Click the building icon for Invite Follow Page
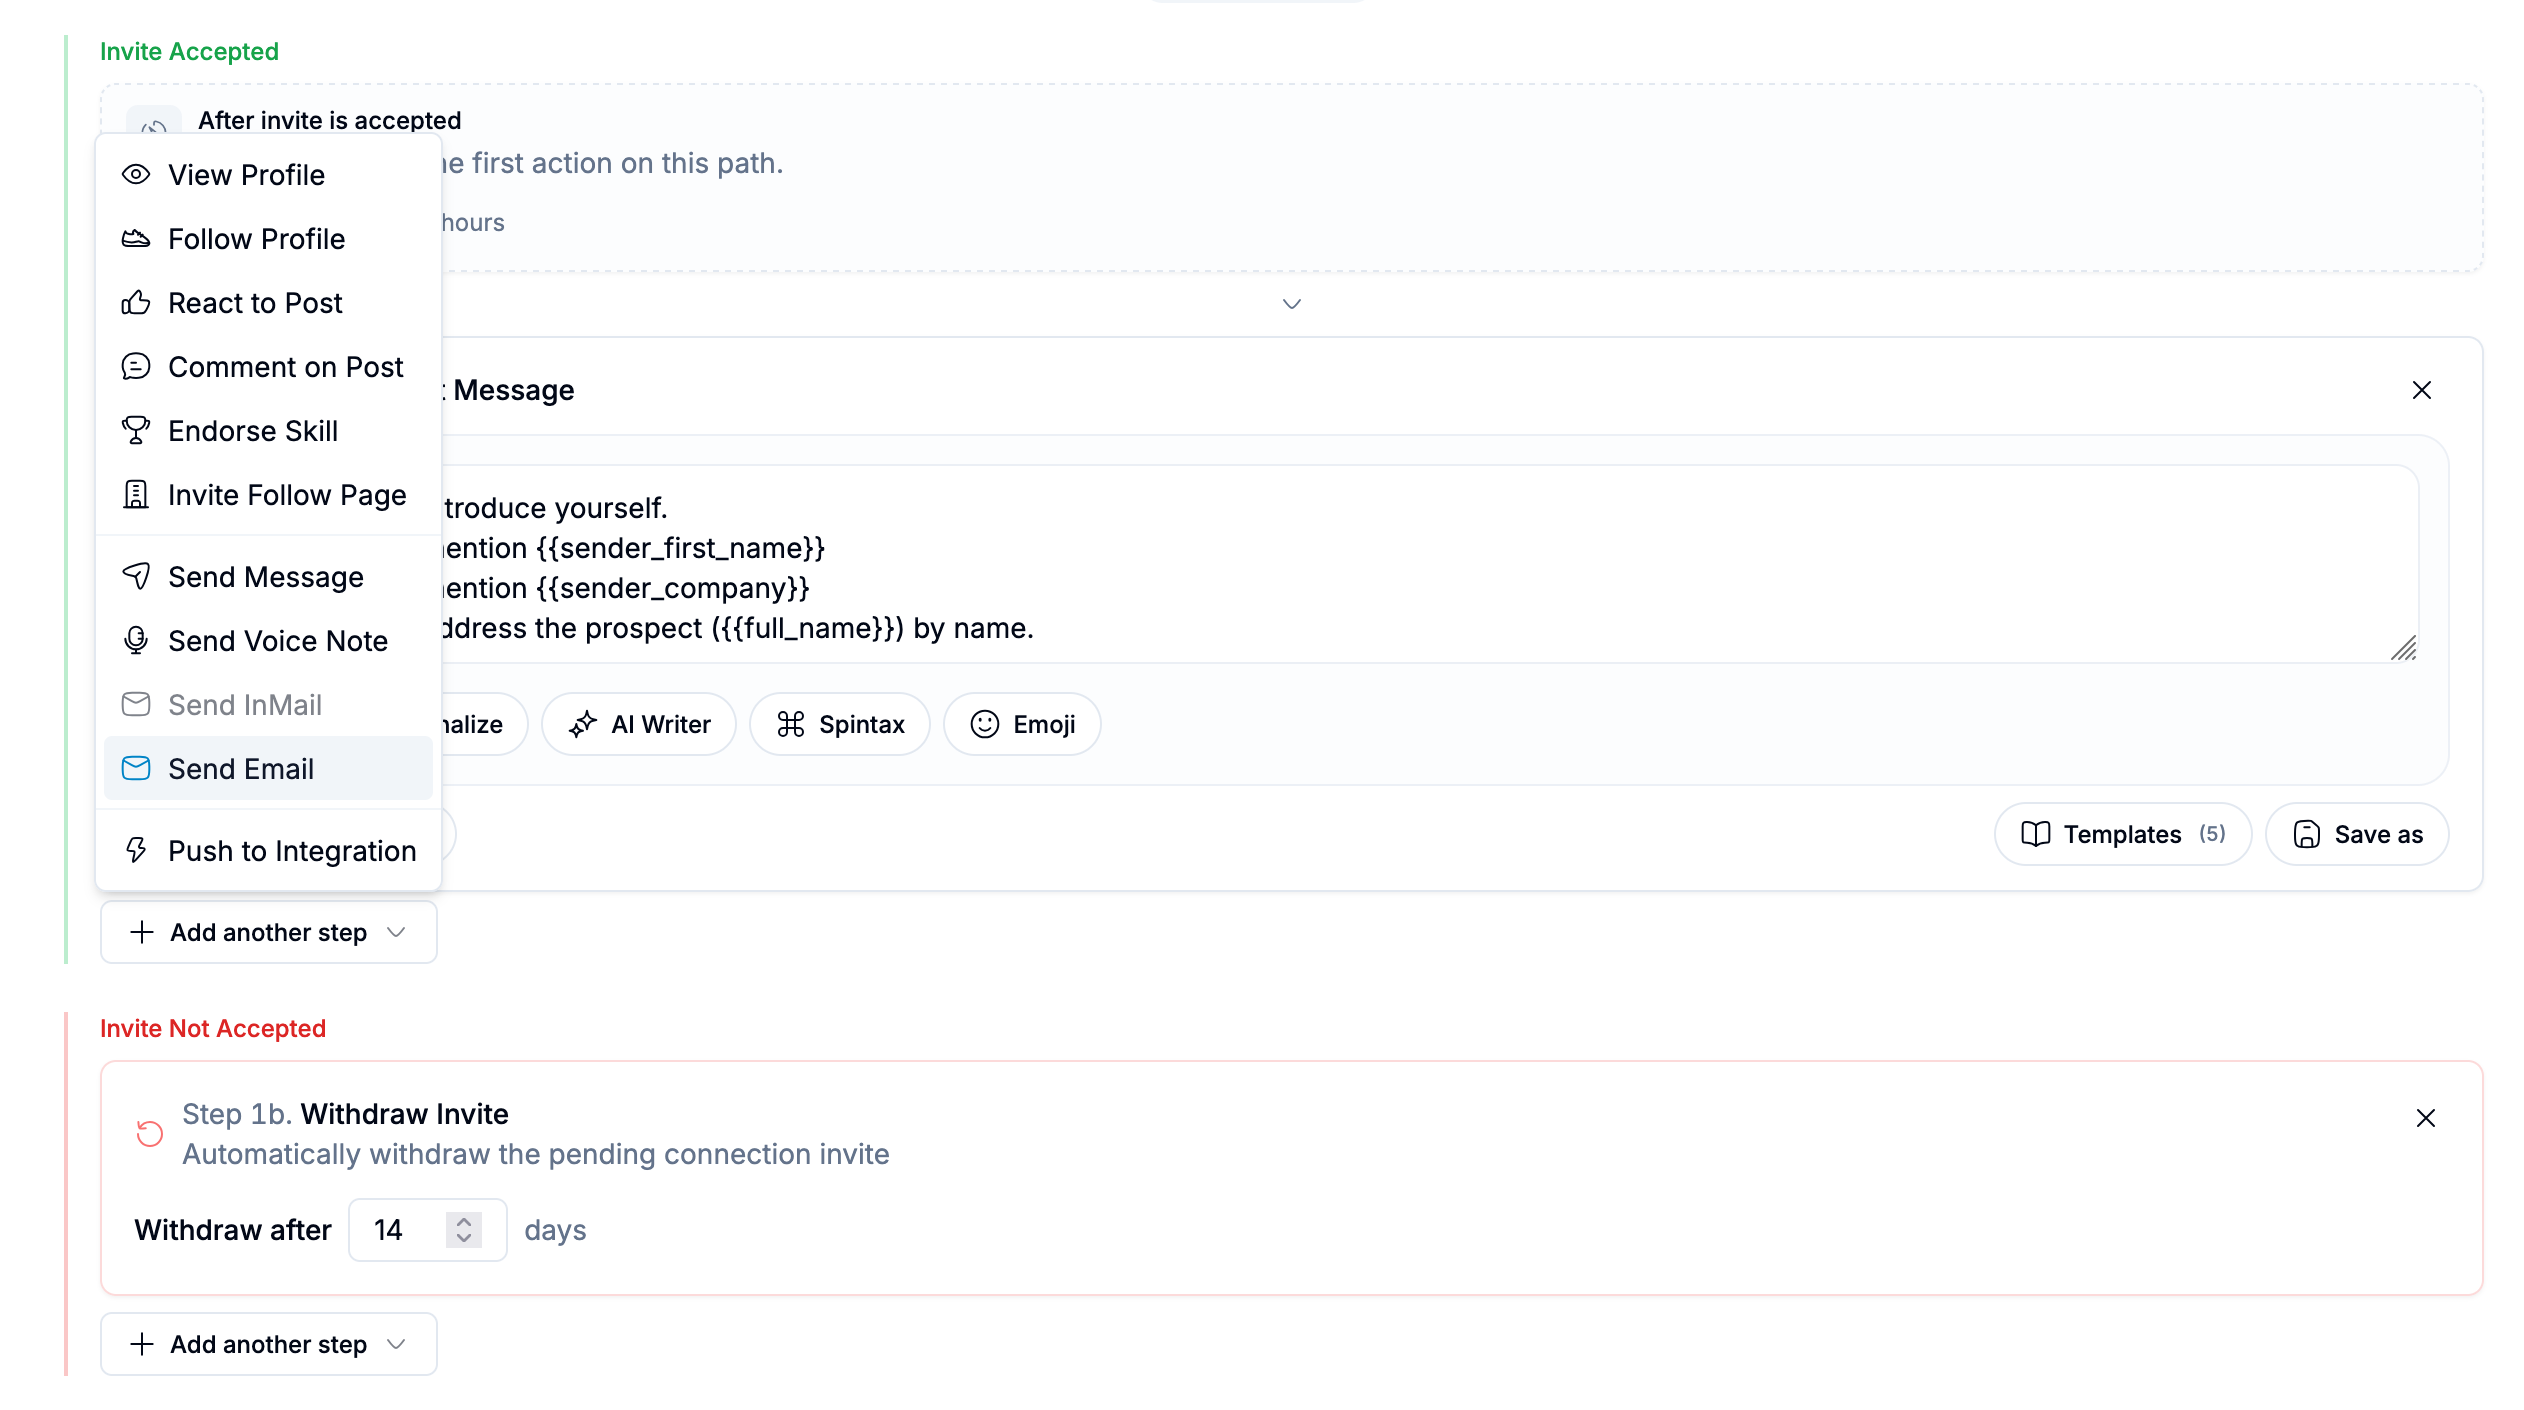This screenshot has height=1410, width=2524. click(x=136, y=495)
